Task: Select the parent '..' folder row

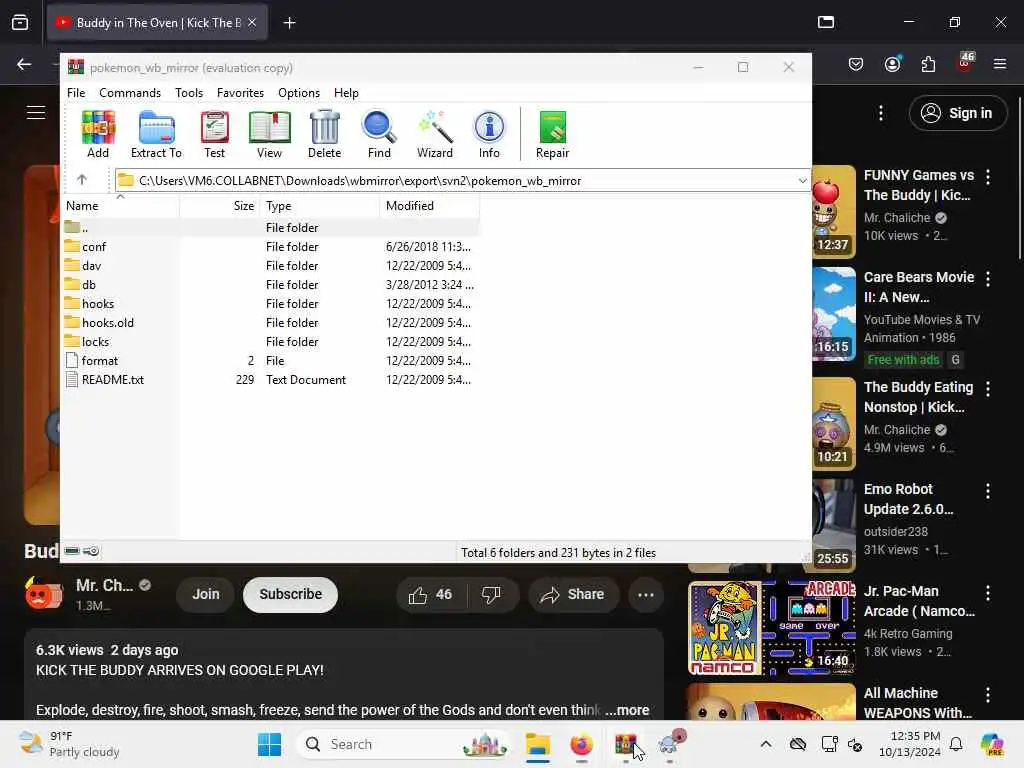Action: (x=270, y=227)
